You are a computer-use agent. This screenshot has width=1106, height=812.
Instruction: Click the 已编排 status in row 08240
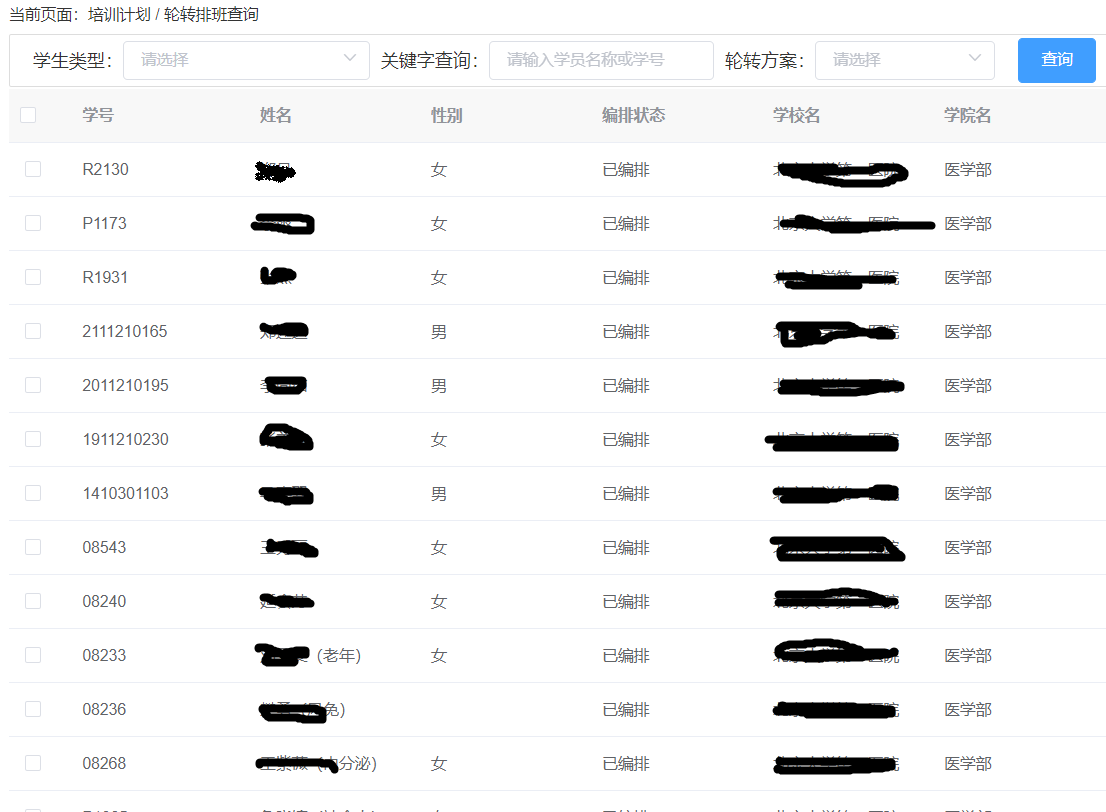click(x=626, y=601)
